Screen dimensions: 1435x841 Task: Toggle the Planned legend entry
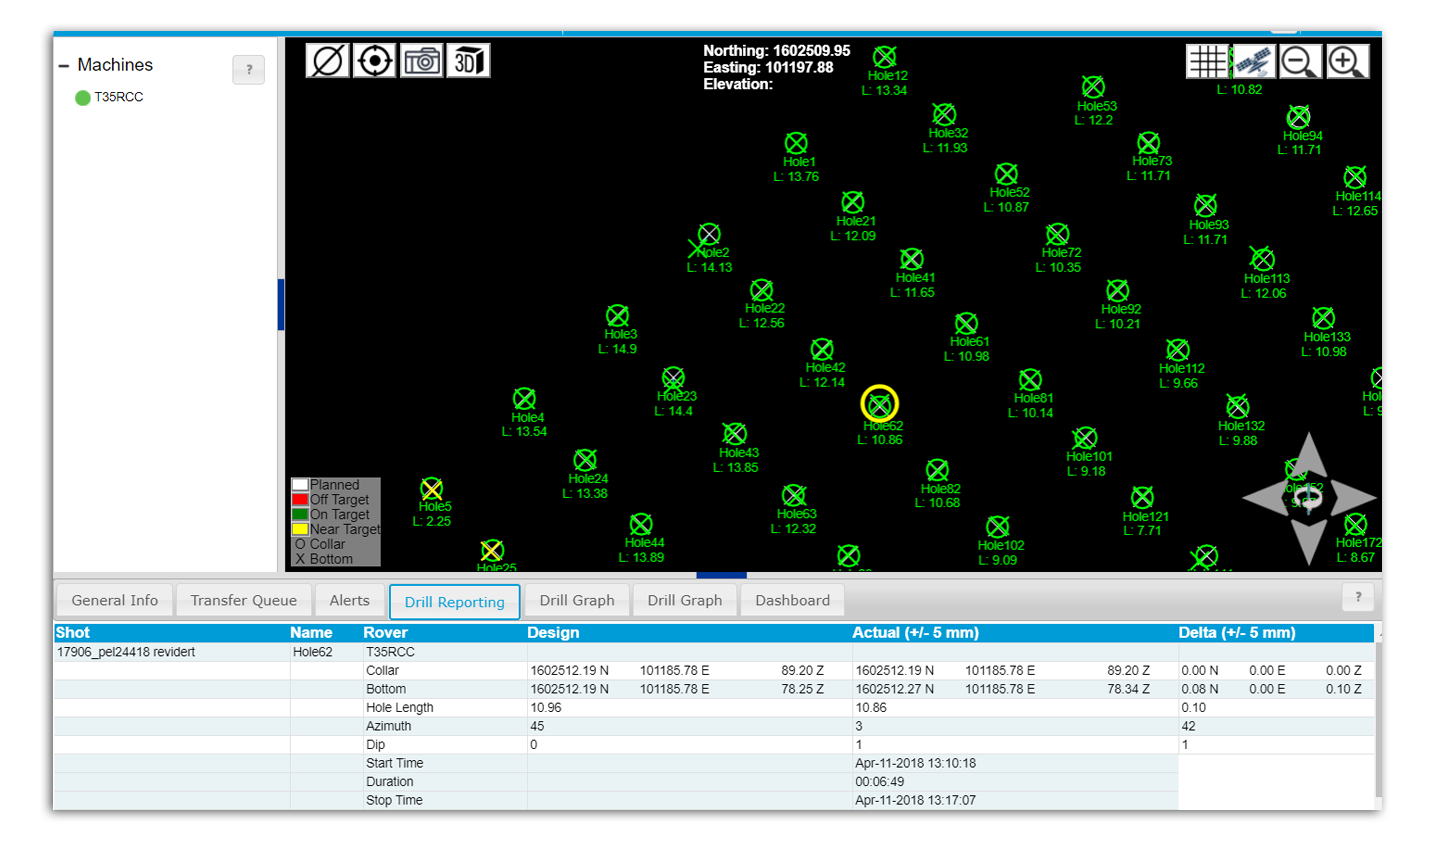tap(300, 483)
